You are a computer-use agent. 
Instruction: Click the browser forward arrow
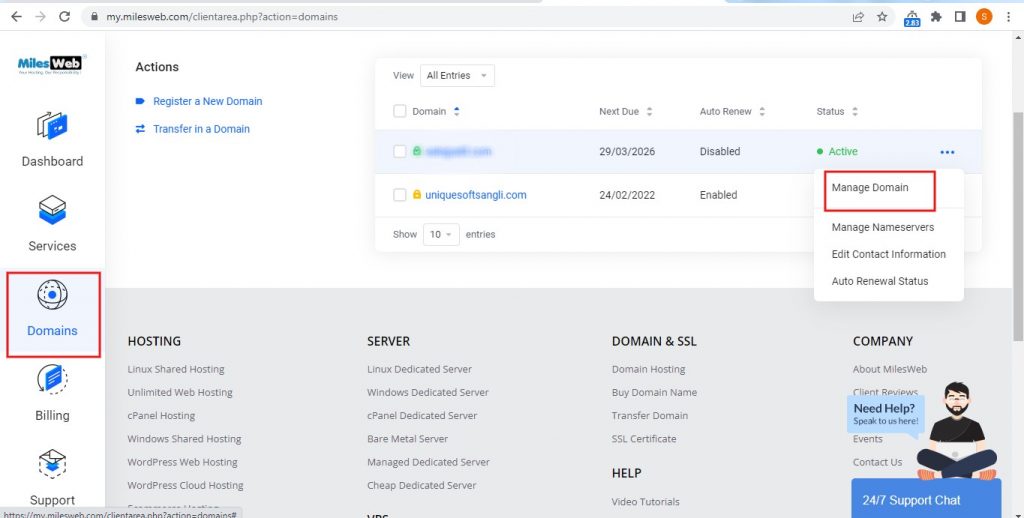(x=40, y=17)
